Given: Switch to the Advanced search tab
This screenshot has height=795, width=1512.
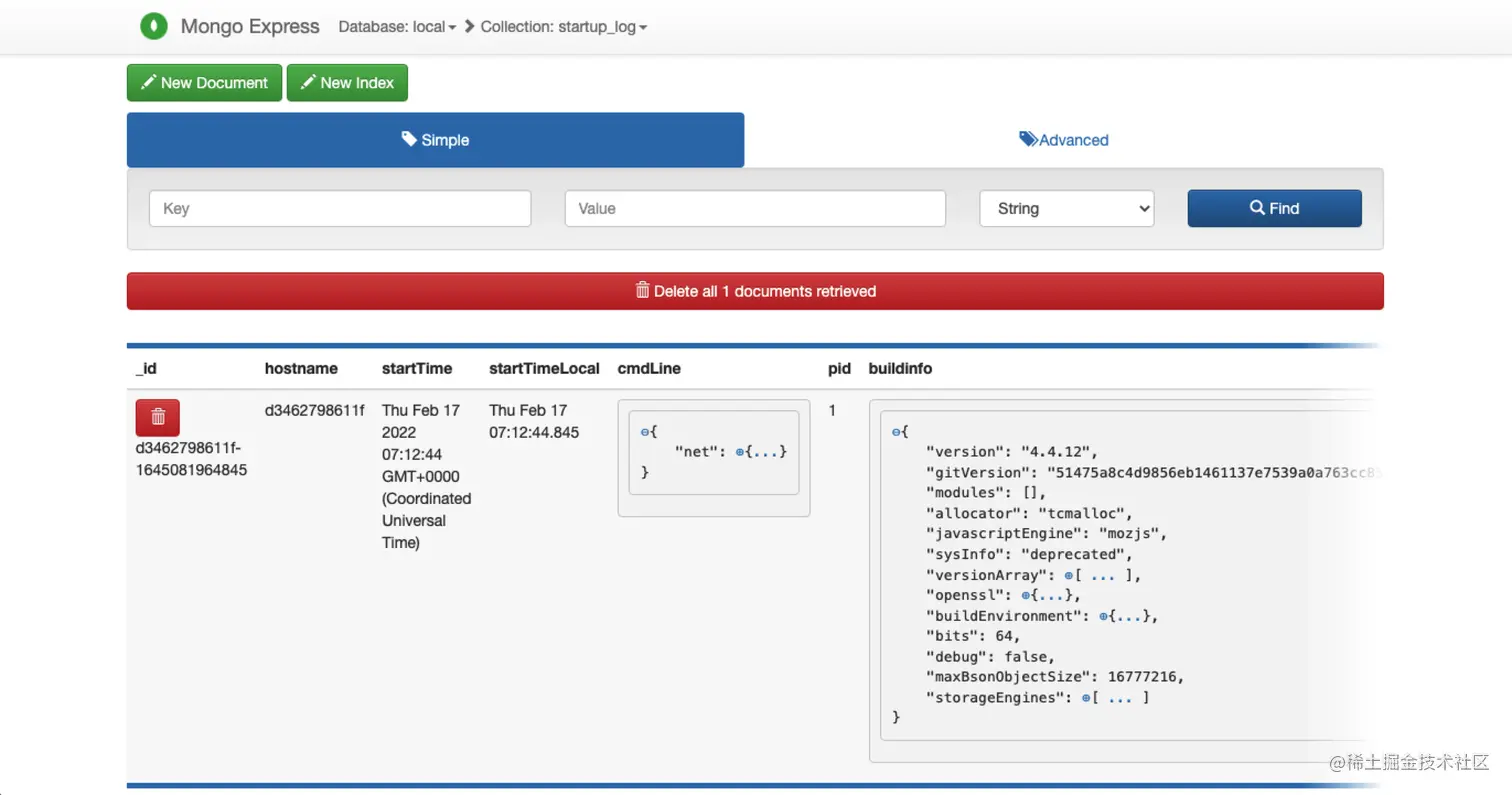Looking at the screenshot, I should pos(1064,140).
